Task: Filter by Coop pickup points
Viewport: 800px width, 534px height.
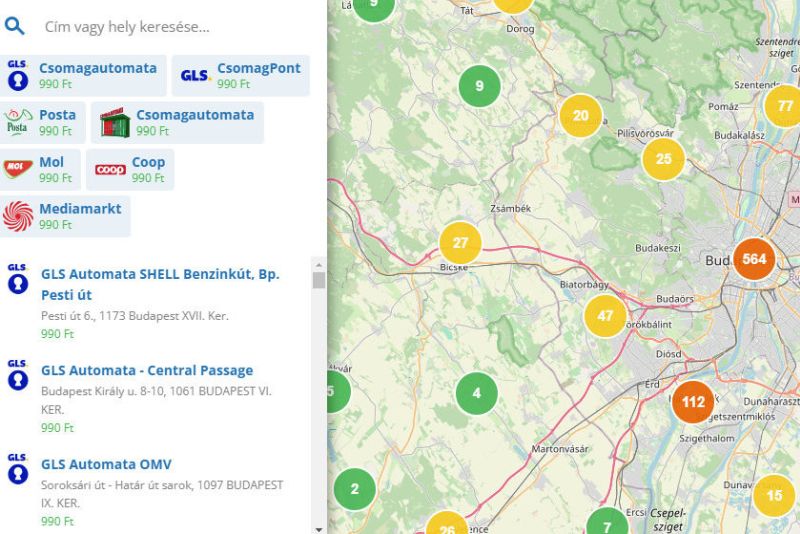Action: click(130, 169)
